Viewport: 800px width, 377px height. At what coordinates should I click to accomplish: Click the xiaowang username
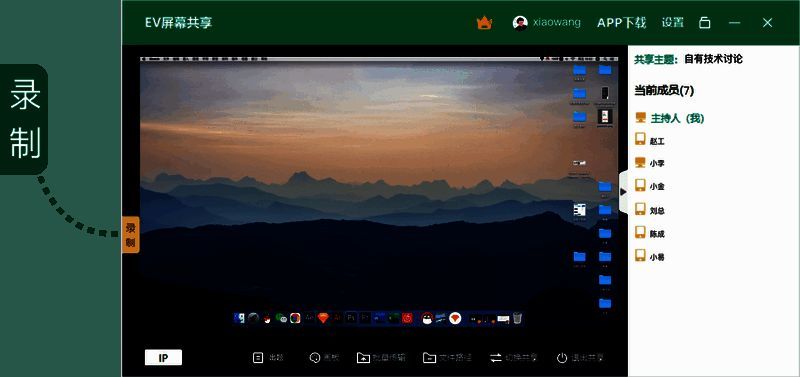click(557, 22)
